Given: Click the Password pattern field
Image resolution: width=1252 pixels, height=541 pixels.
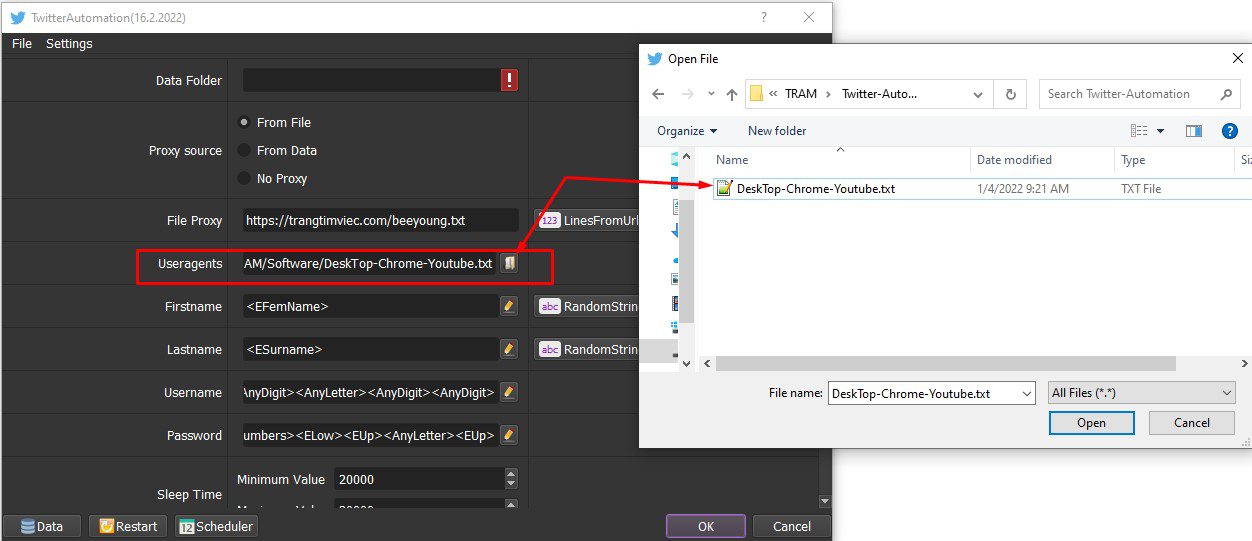Looking at the screenshot, I should click(371, 435).
